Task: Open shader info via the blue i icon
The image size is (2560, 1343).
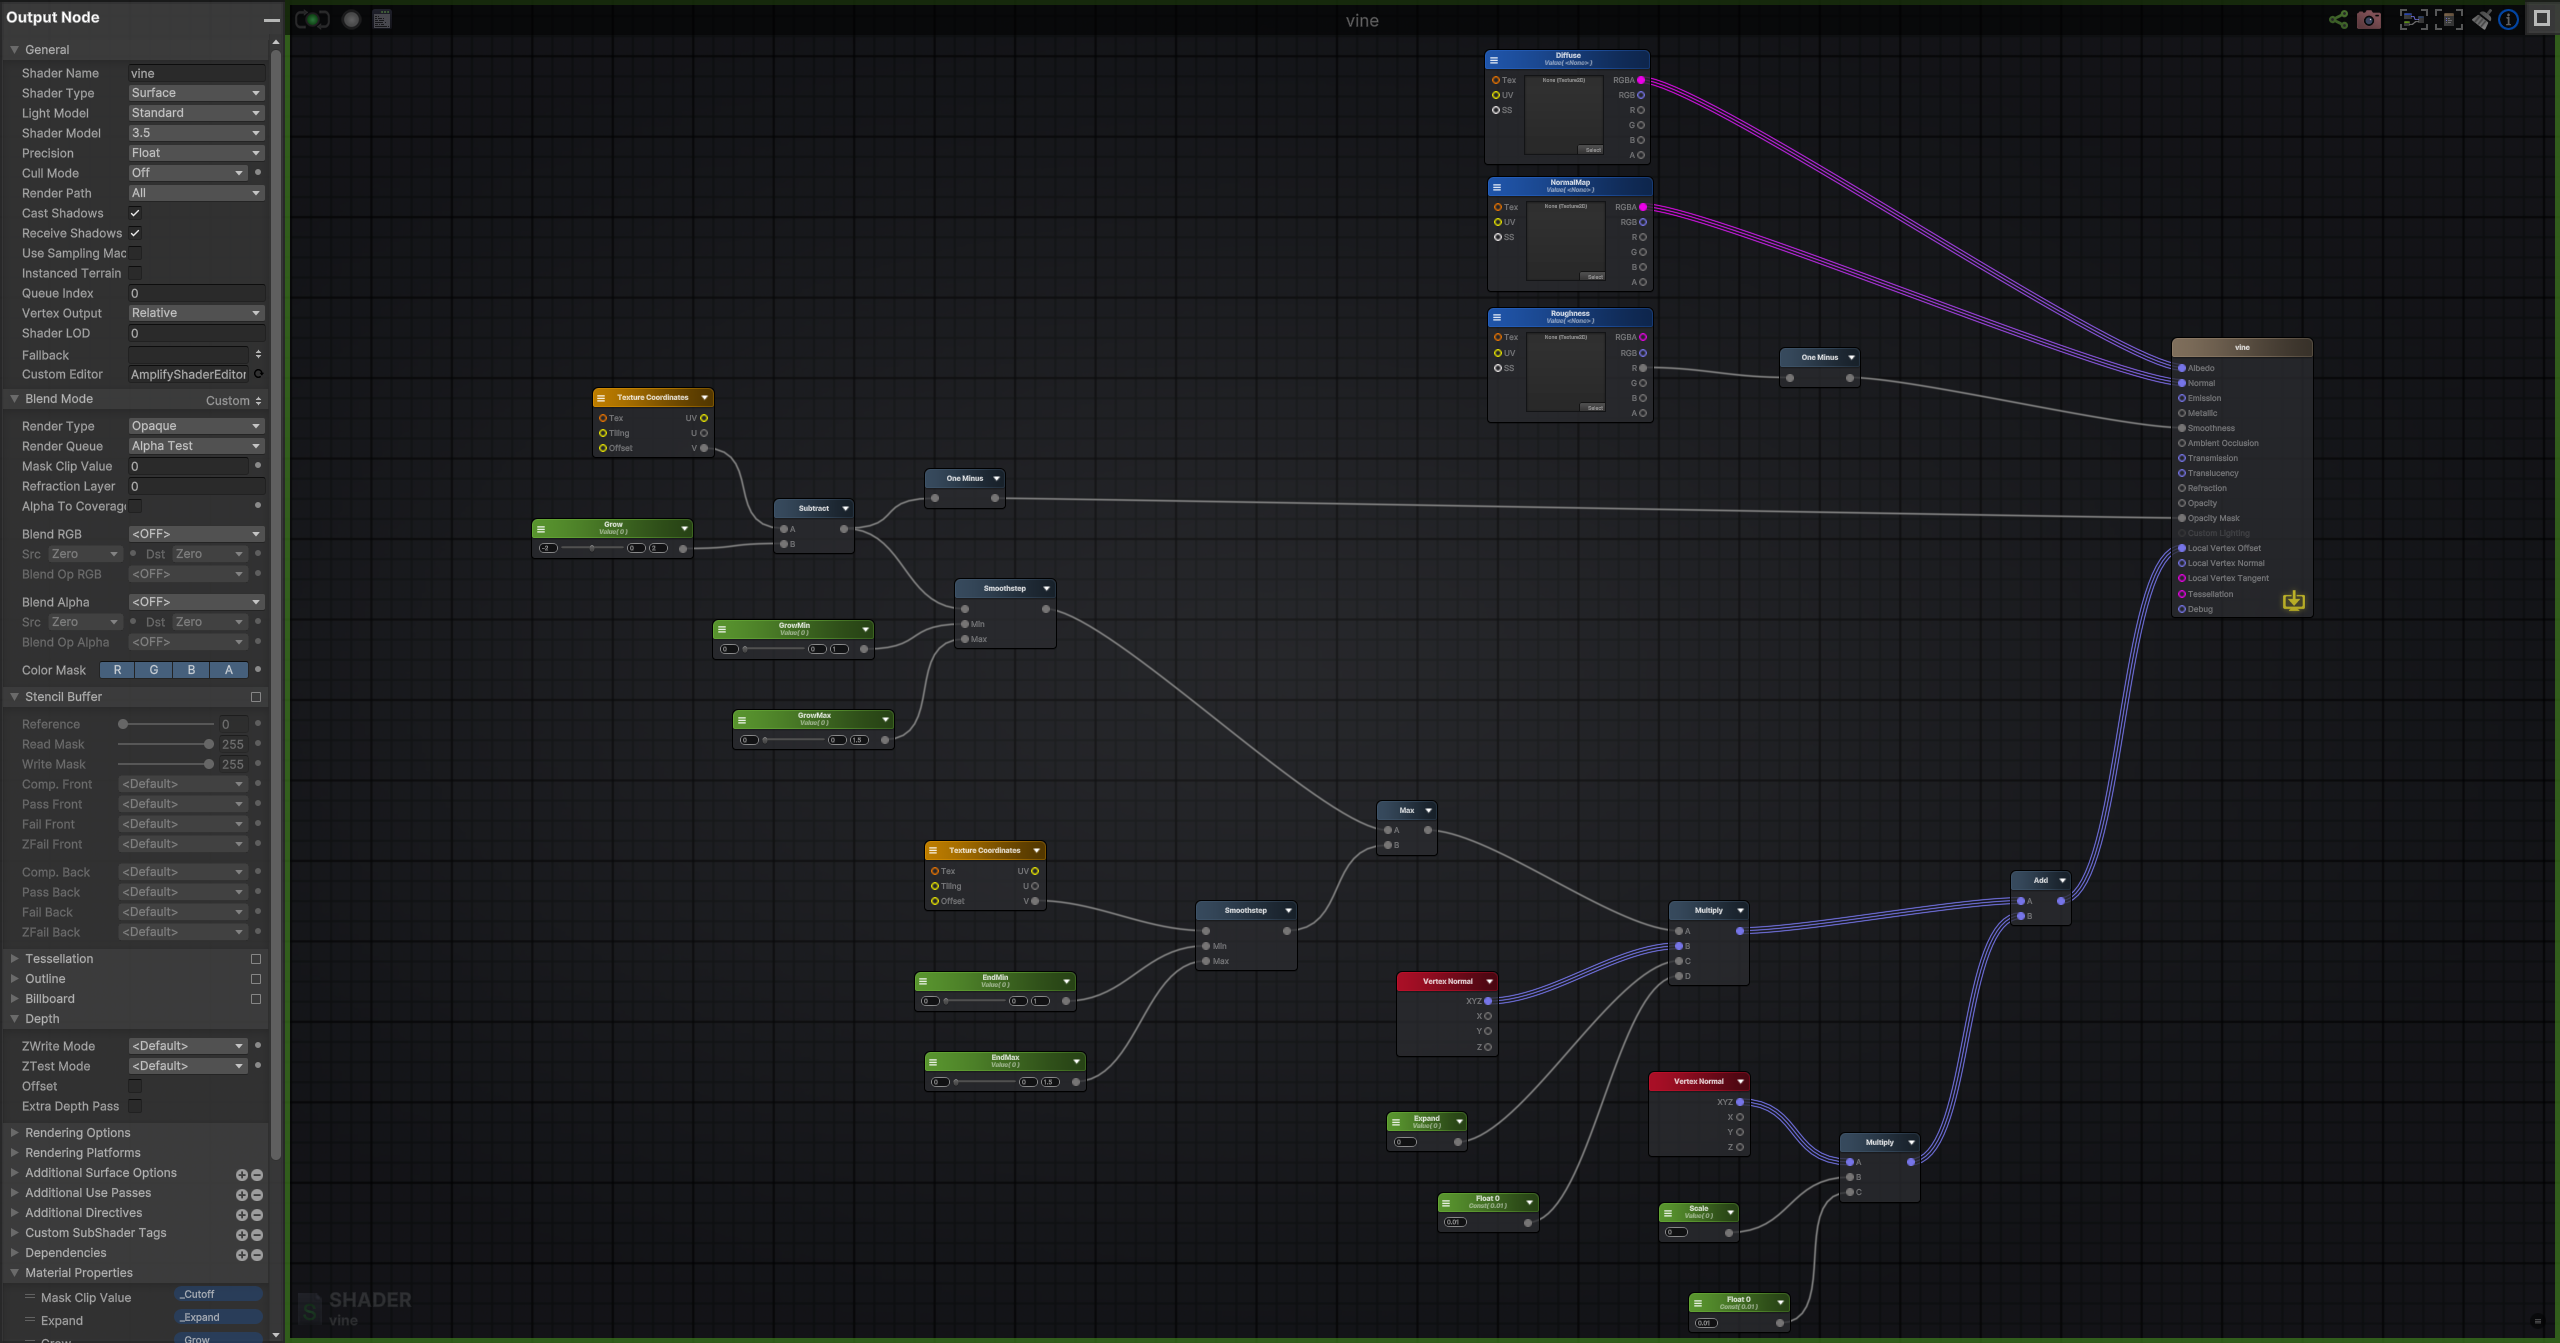Action: (2507, 19)
